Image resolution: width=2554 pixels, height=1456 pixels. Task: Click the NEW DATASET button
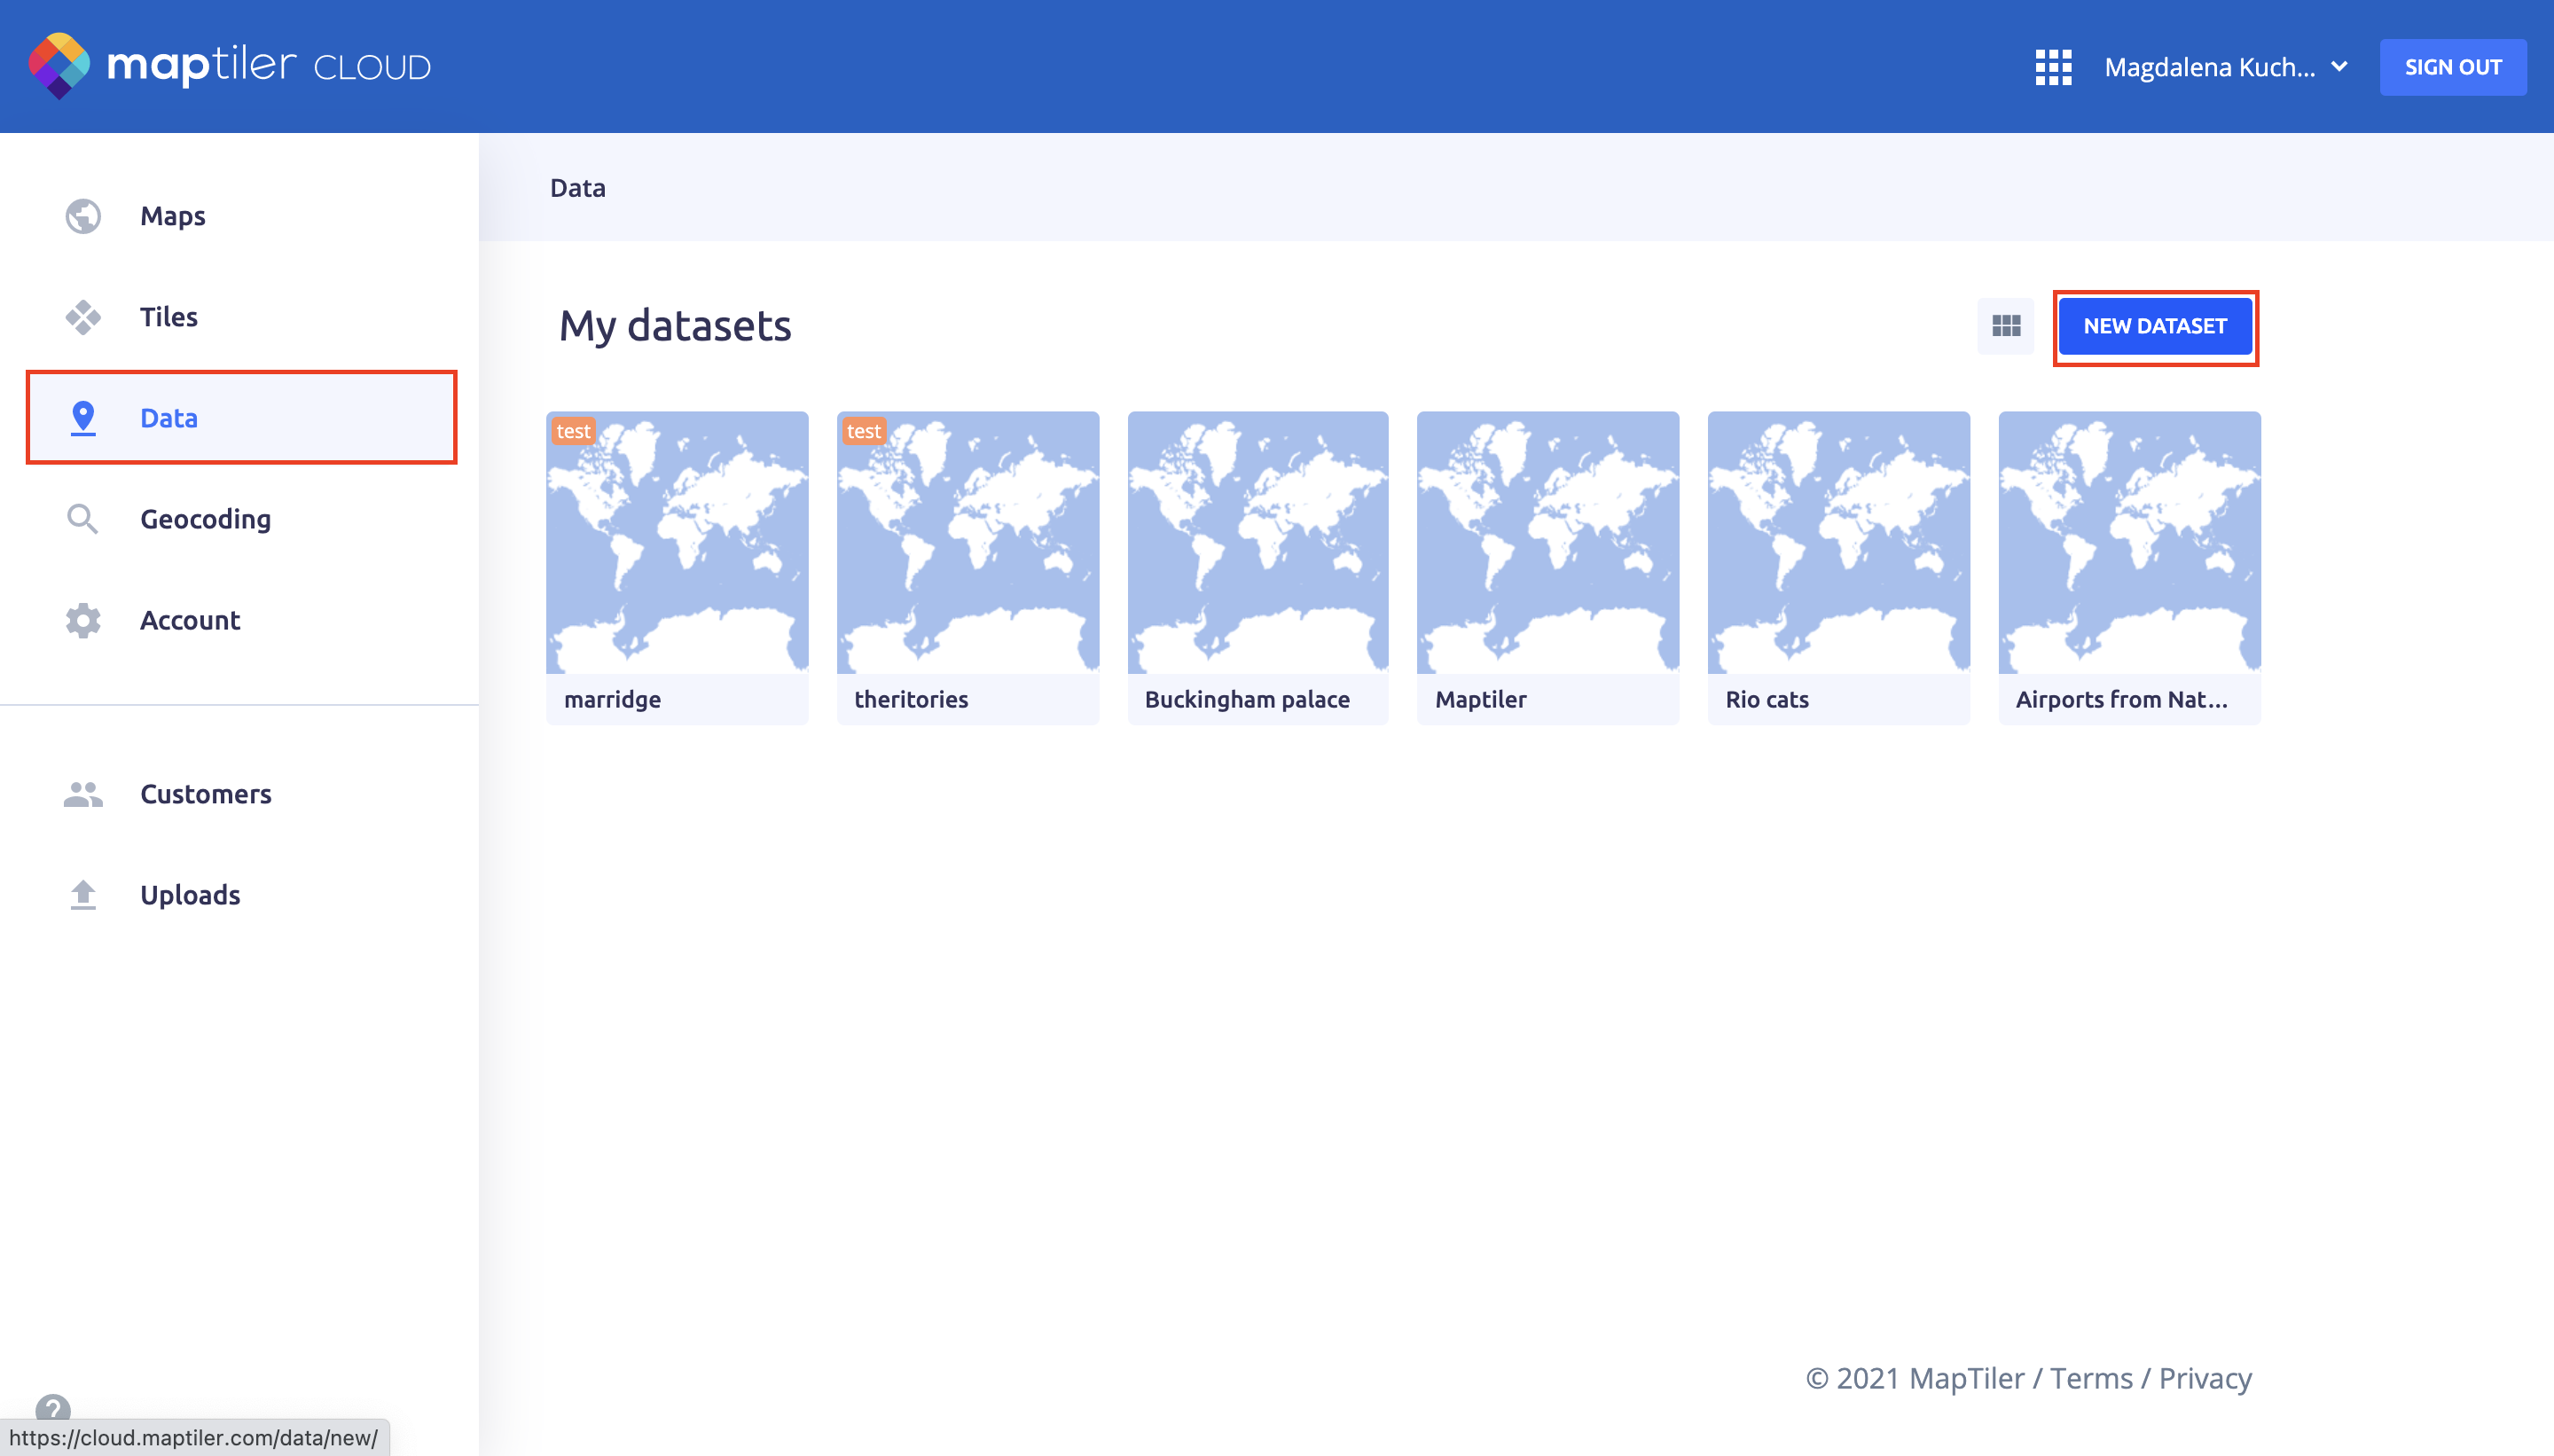[2154, 326]
